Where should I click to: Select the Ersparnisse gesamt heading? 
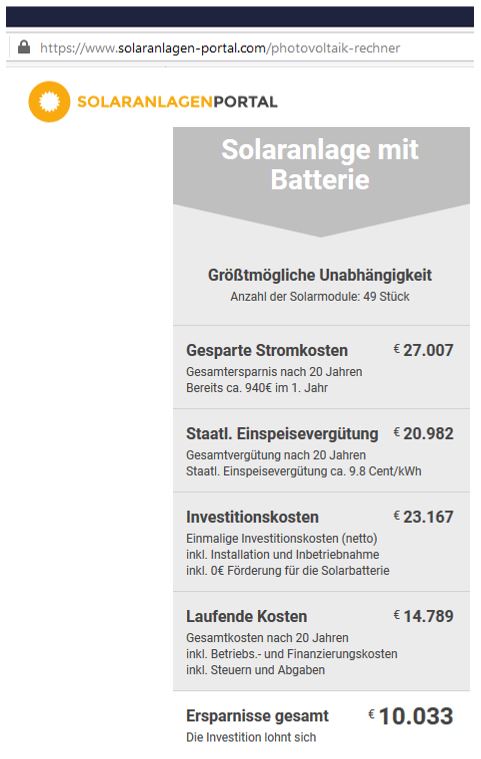pos(257,716)
